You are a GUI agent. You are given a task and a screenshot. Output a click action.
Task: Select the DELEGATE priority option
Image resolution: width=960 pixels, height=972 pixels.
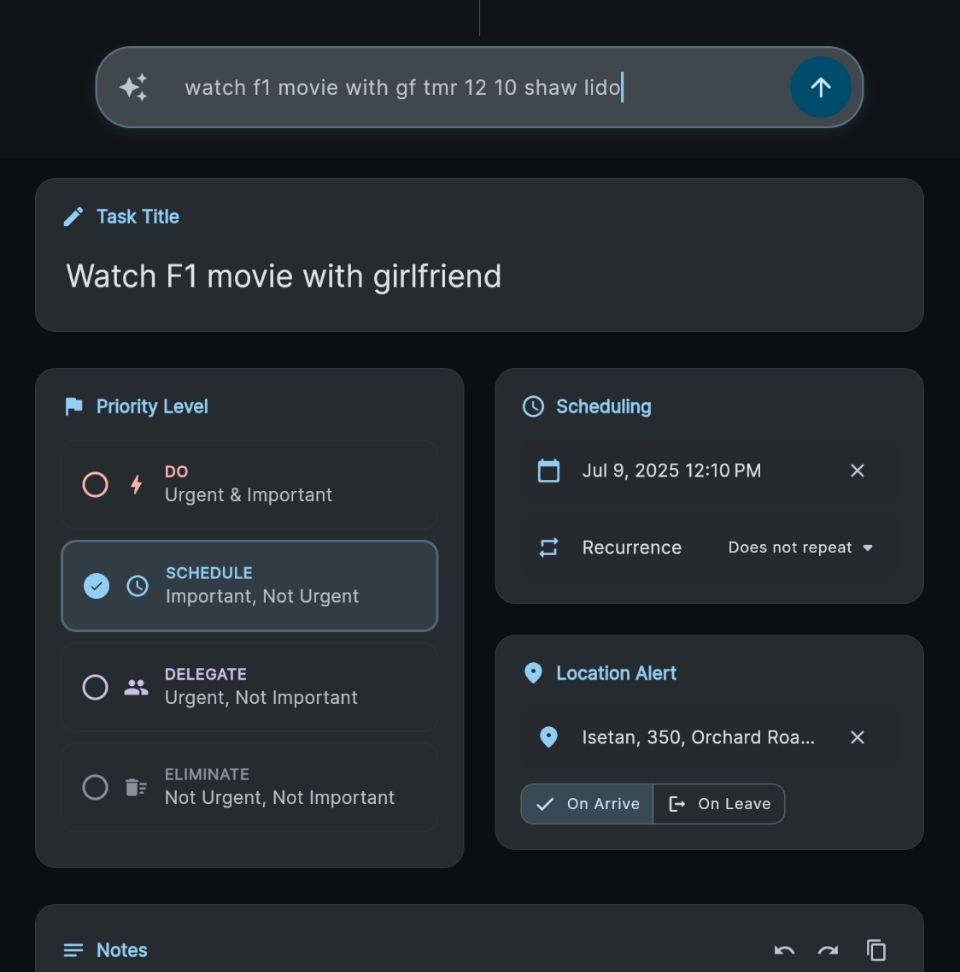click(250, 687)
